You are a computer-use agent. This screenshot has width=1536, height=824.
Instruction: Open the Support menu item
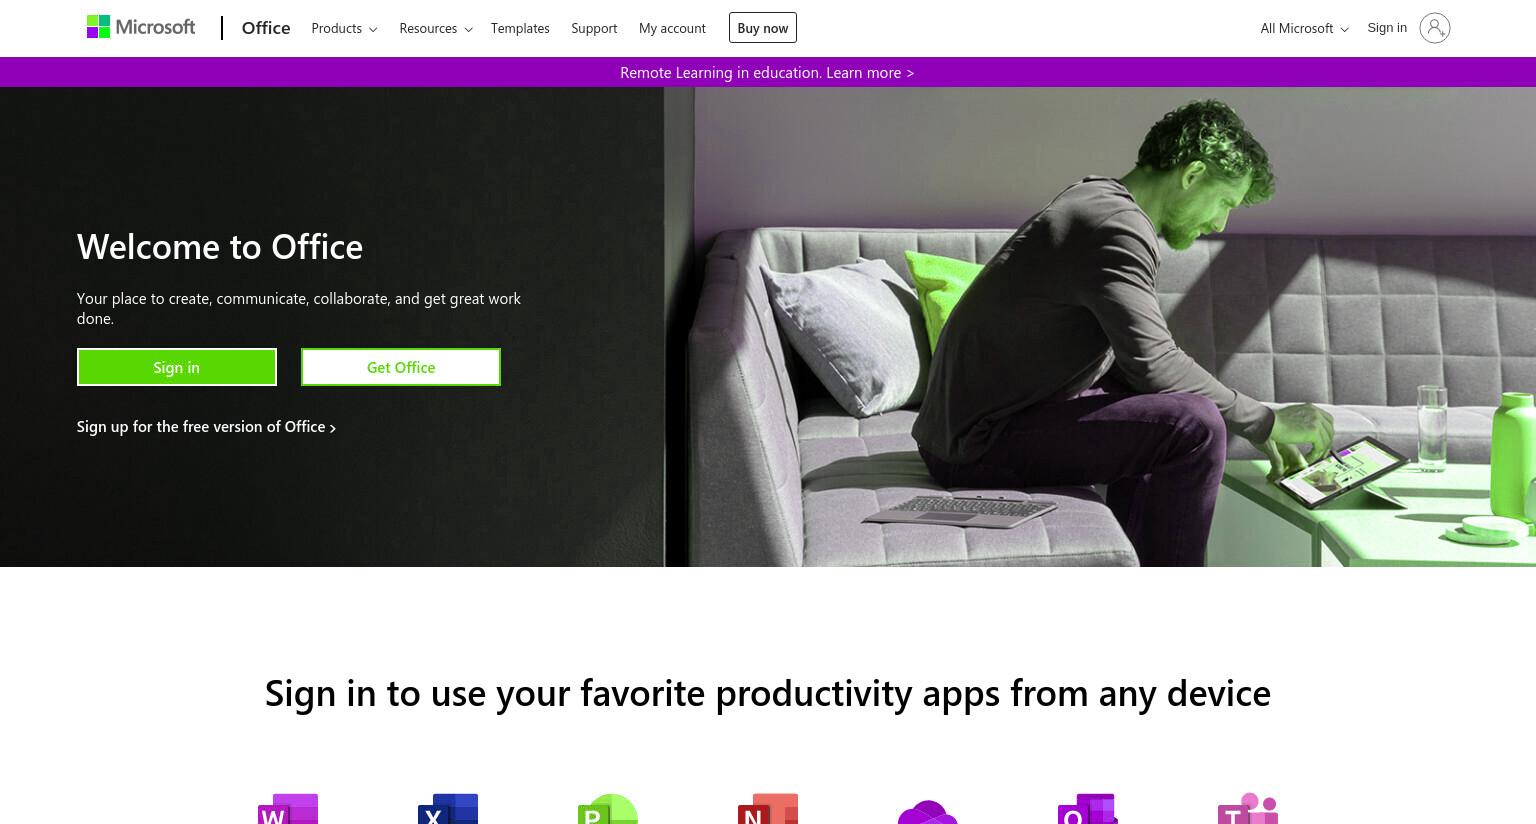(594, 28)
